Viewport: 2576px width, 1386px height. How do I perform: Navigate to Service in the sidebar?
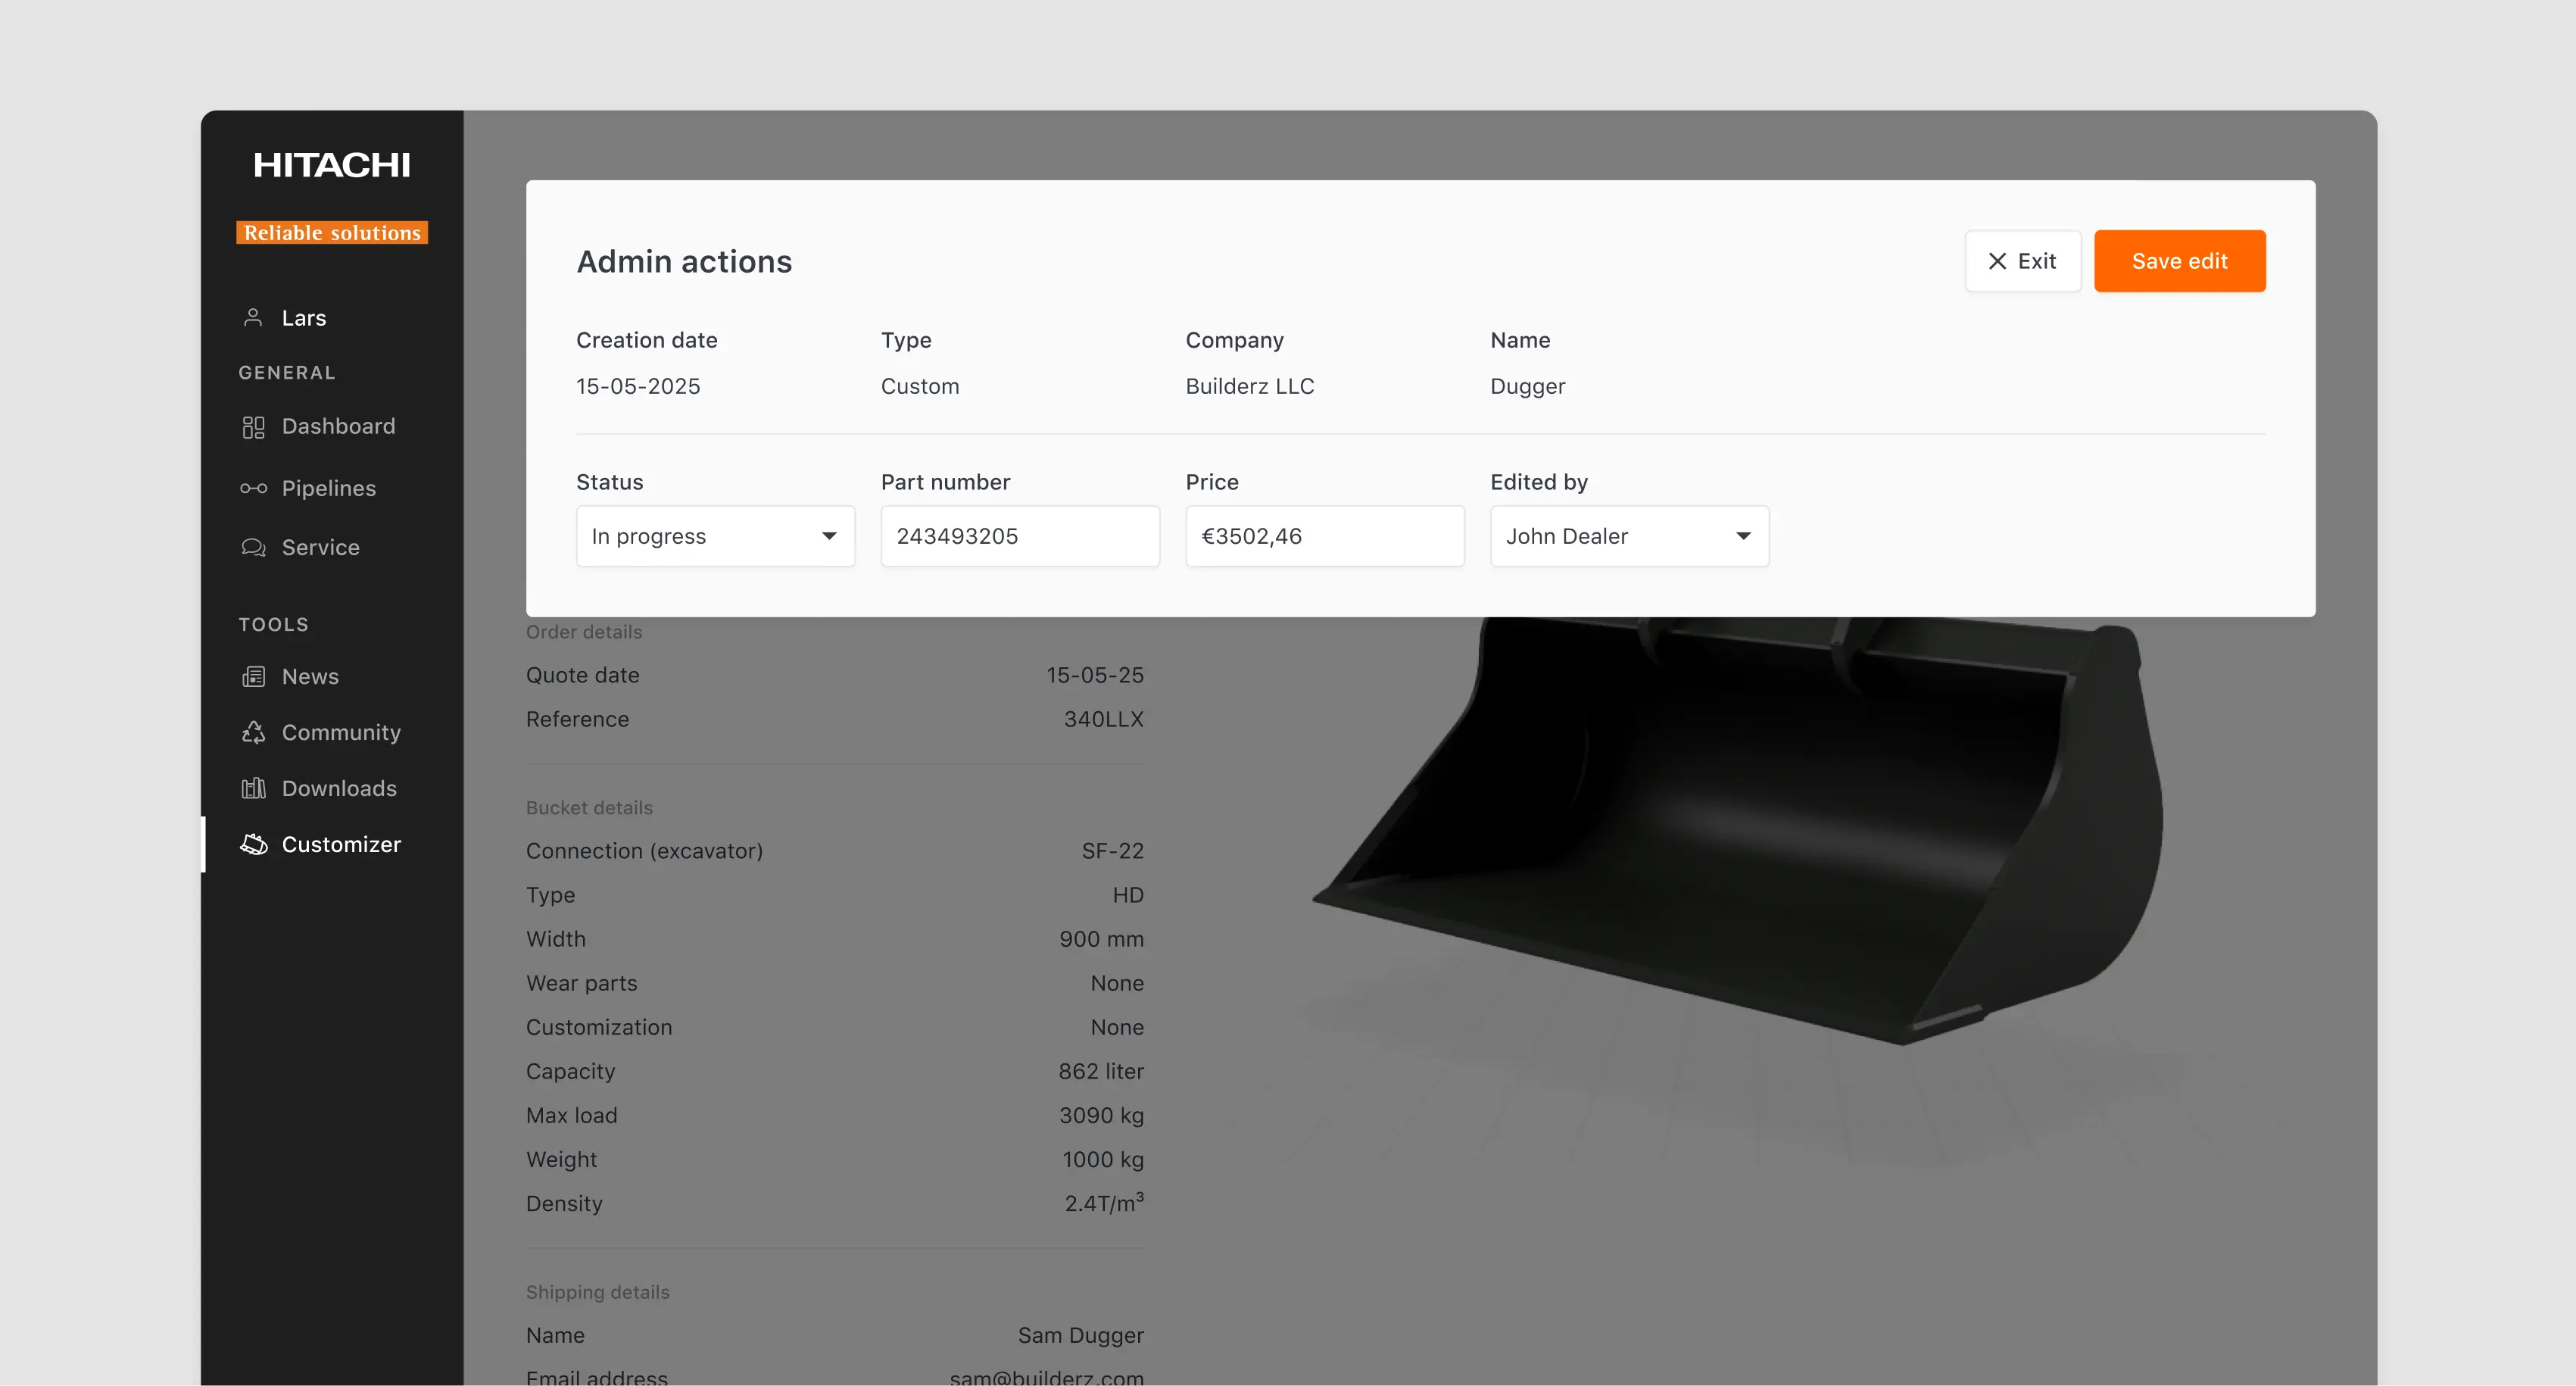(320, 547)
